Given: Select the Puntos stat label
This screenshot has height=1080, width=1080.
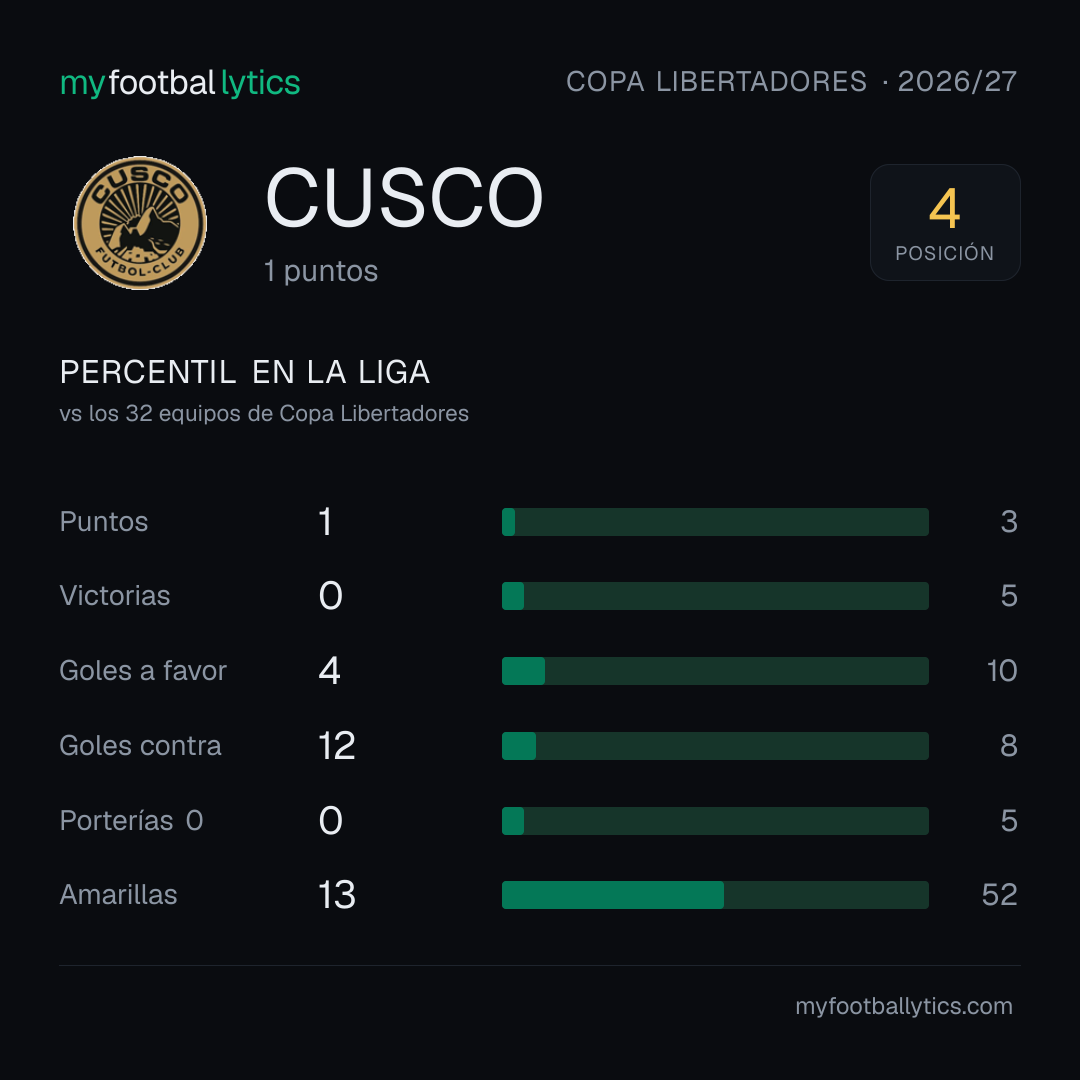Looking at the screenshot, I should coord(104,522).
